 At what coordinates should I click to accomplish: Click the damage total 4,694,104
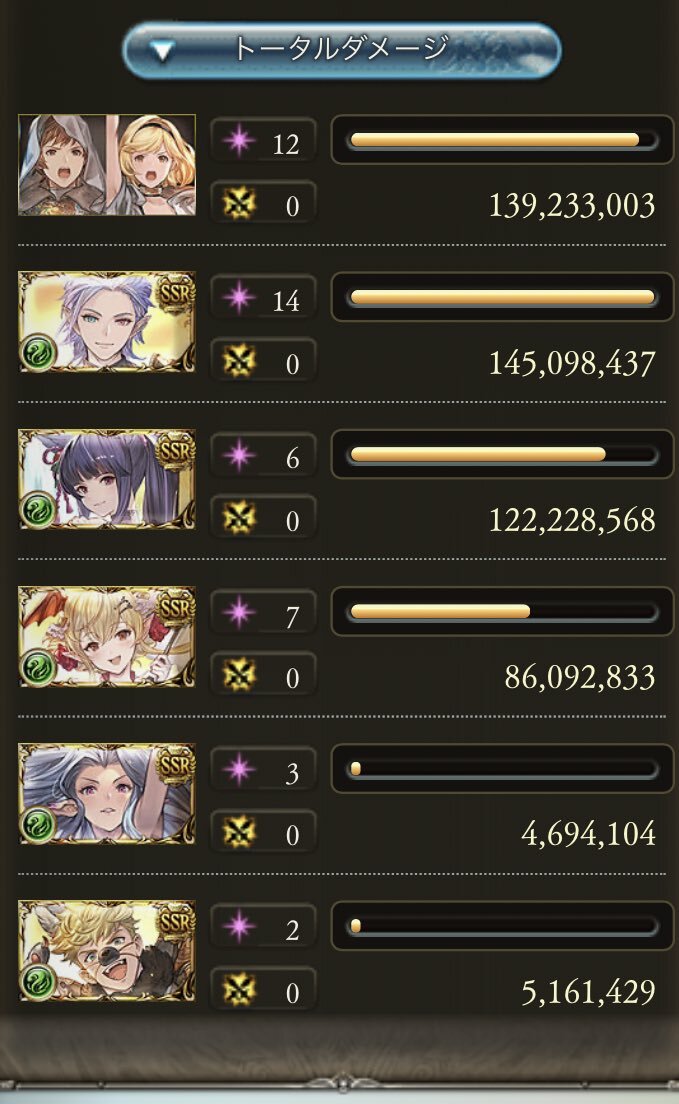(x=589, y=834)
